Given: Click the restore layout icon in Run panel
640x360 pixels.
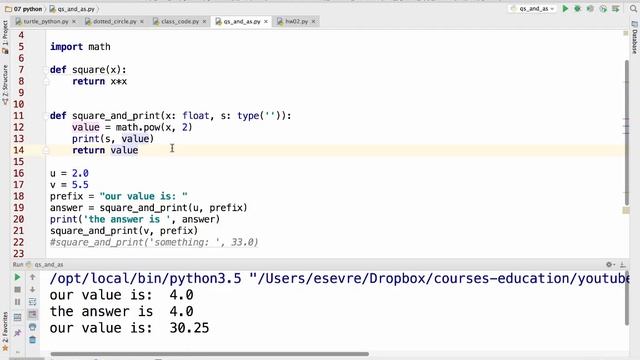Looking at the screenshot, I should click(x=17, y=317).
